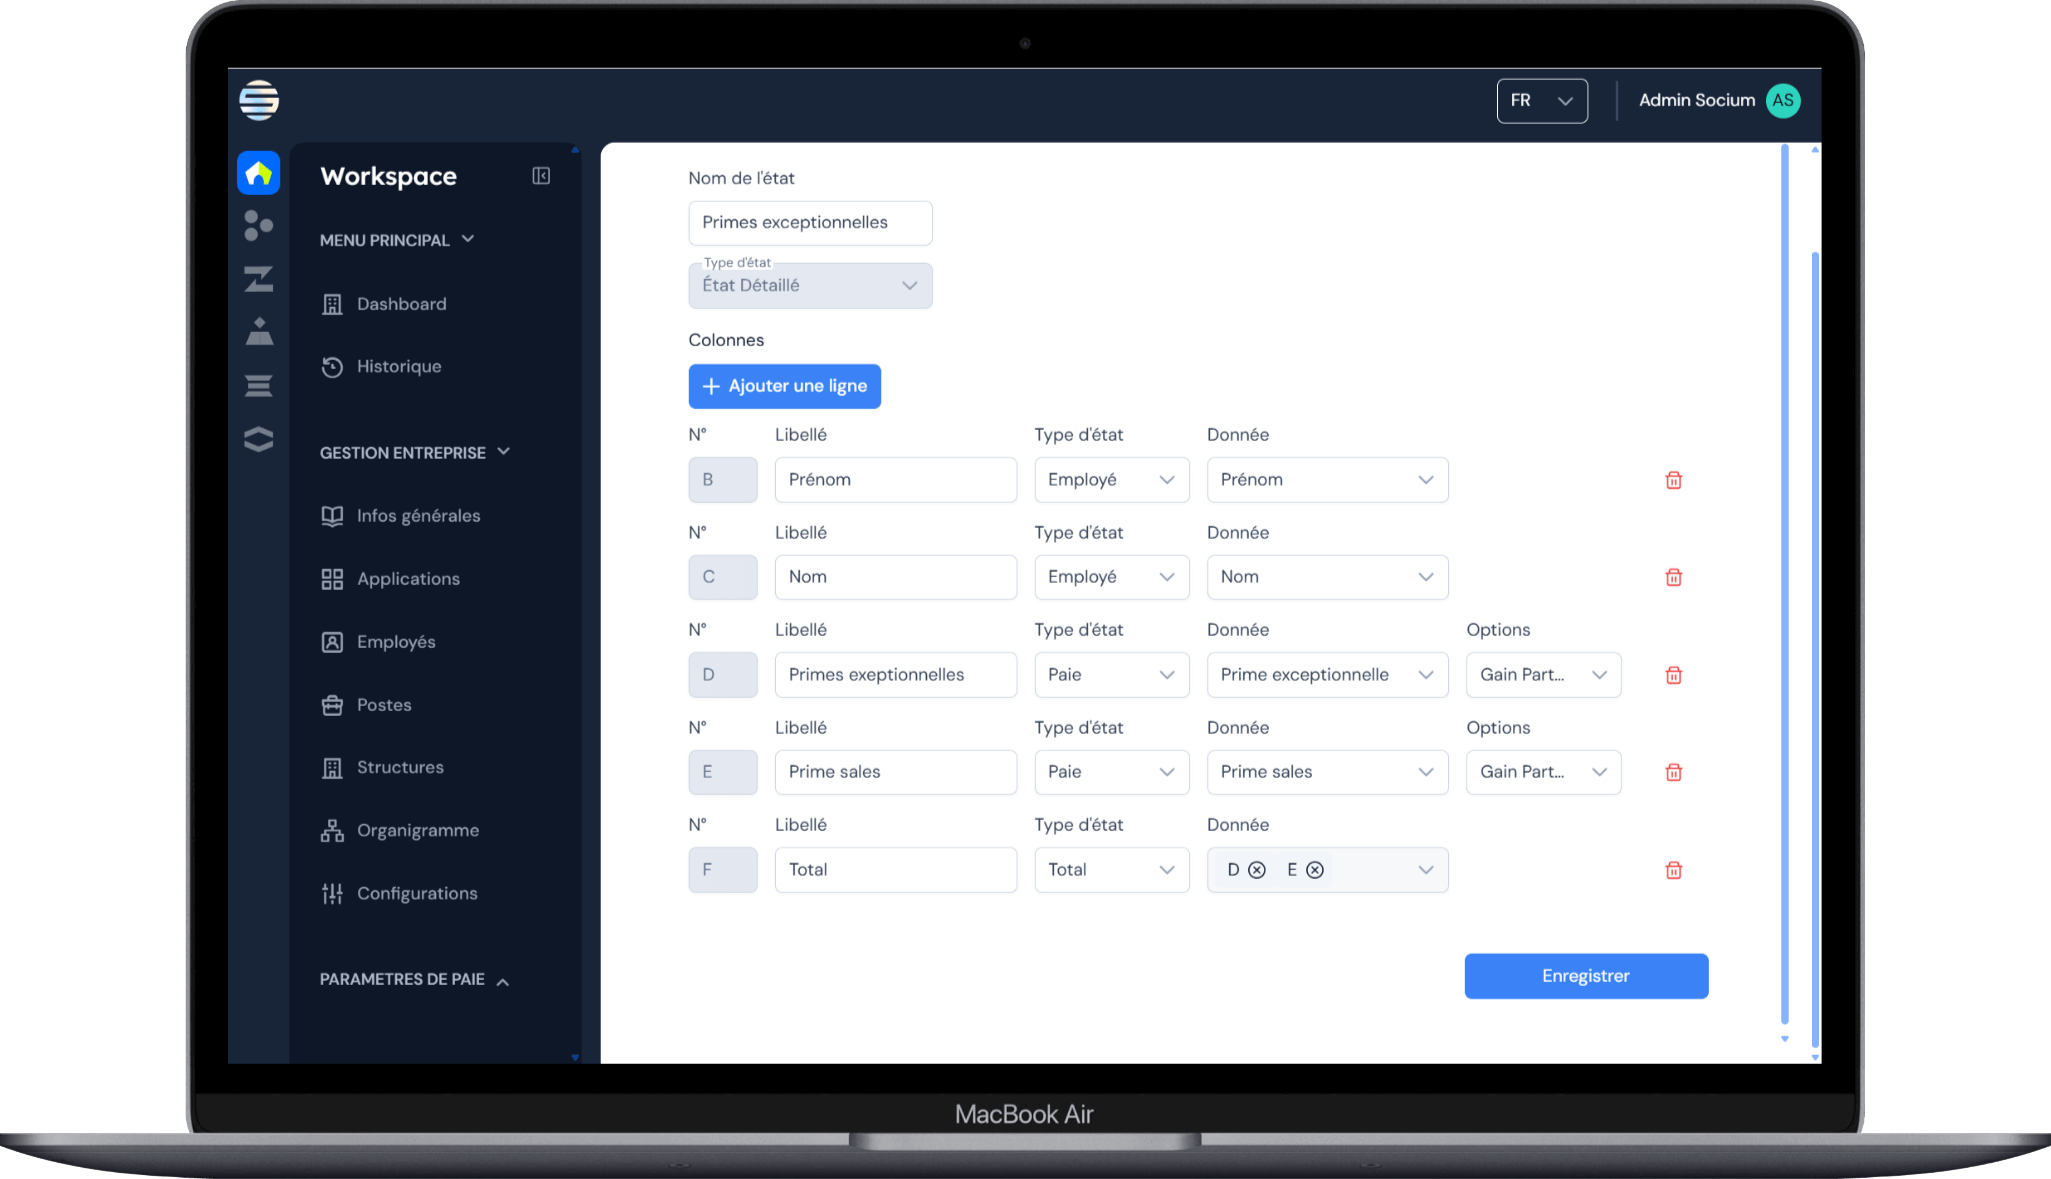Go to Organigramme menu item
The height and width of the screenshot is (1179, 2051).
point(417,831)
